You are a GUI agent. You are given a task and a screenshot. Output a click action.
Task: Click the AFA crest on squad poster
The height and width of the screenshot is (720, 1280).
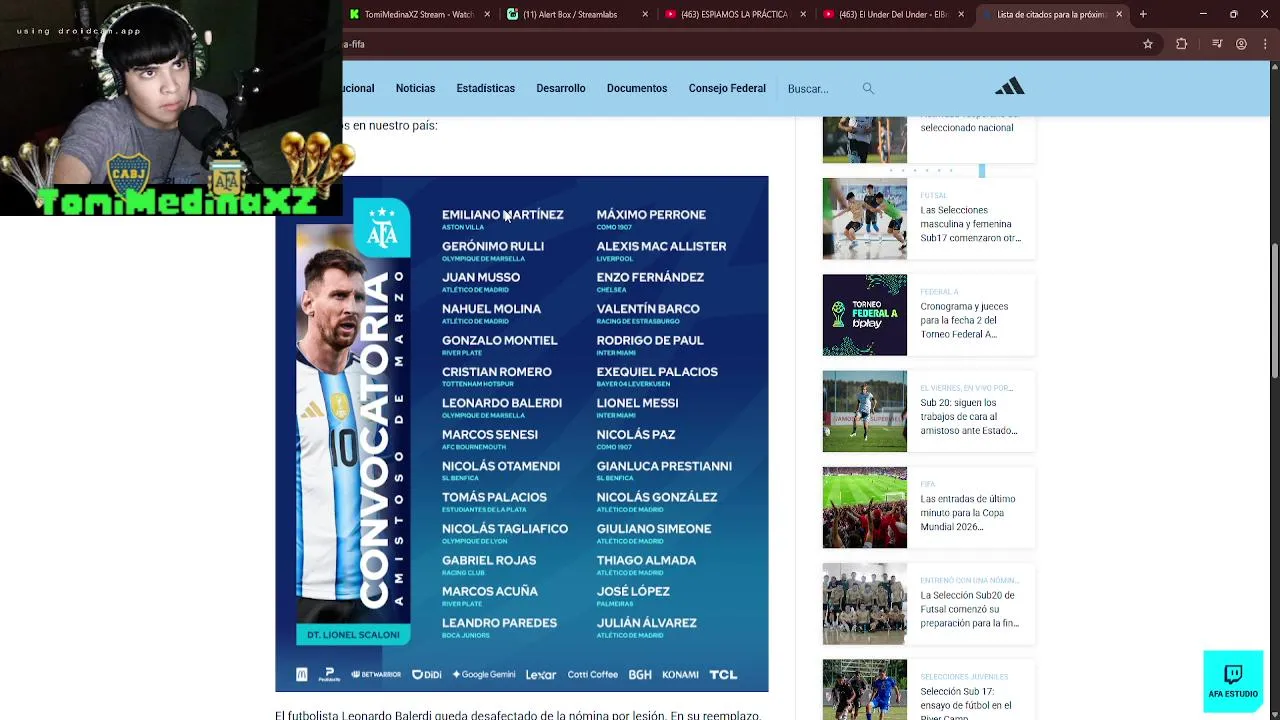(382, 228)
